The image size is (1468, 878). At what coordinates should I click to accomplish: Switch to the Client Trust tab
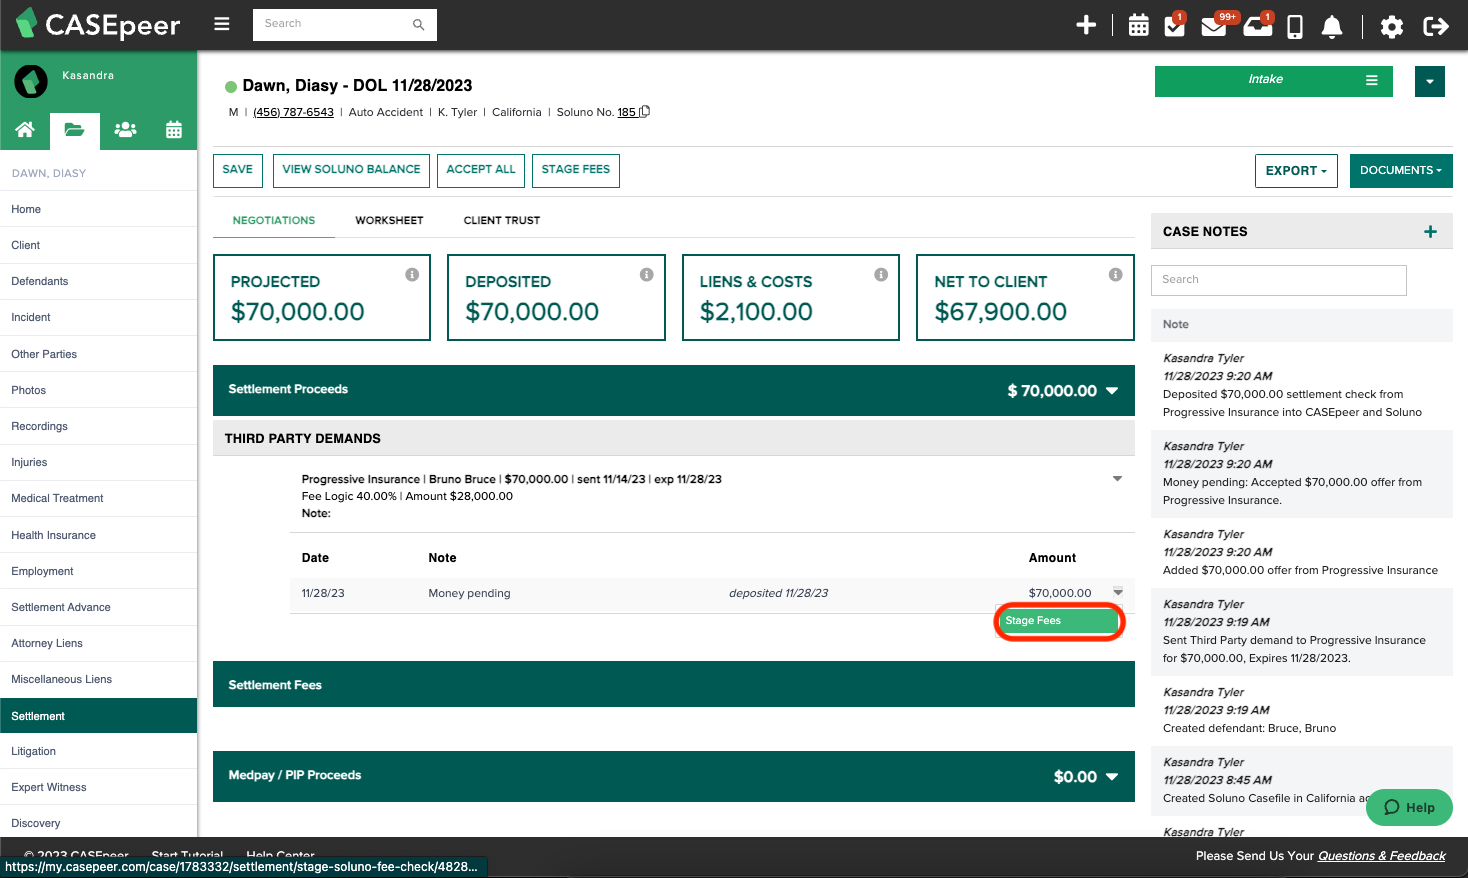(x=502, y=221)
